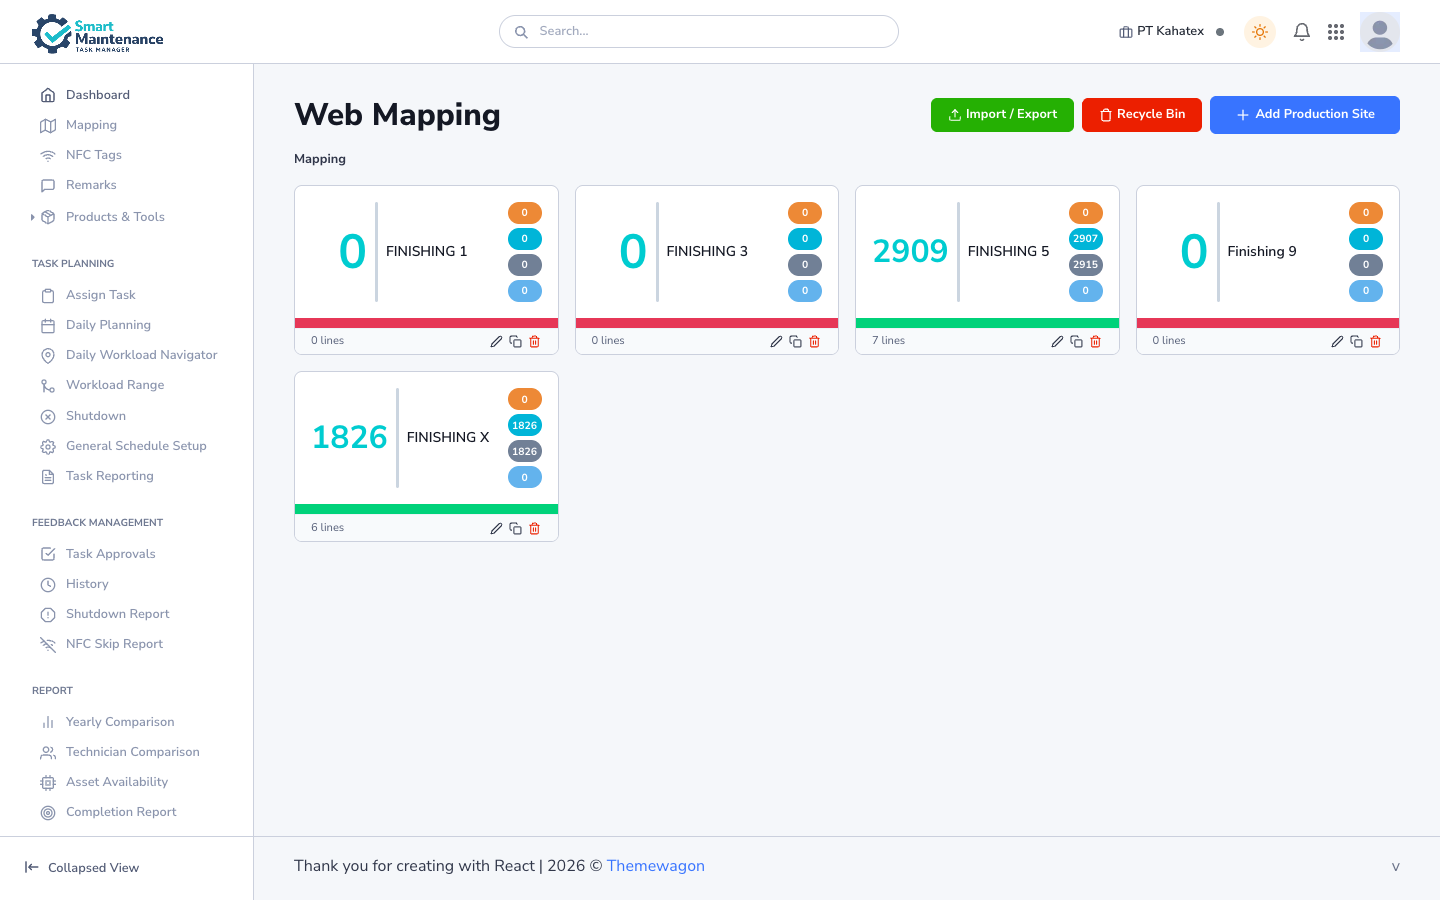Open the Import / Export menu
1440x900 pixels.
[x=1002, y=115]
